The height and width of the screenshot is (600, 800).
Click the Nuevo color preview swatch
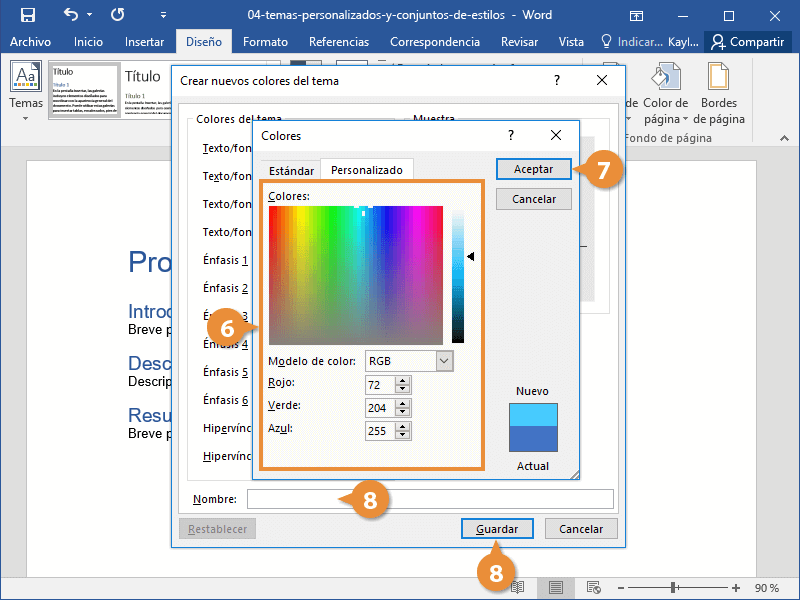533,415
